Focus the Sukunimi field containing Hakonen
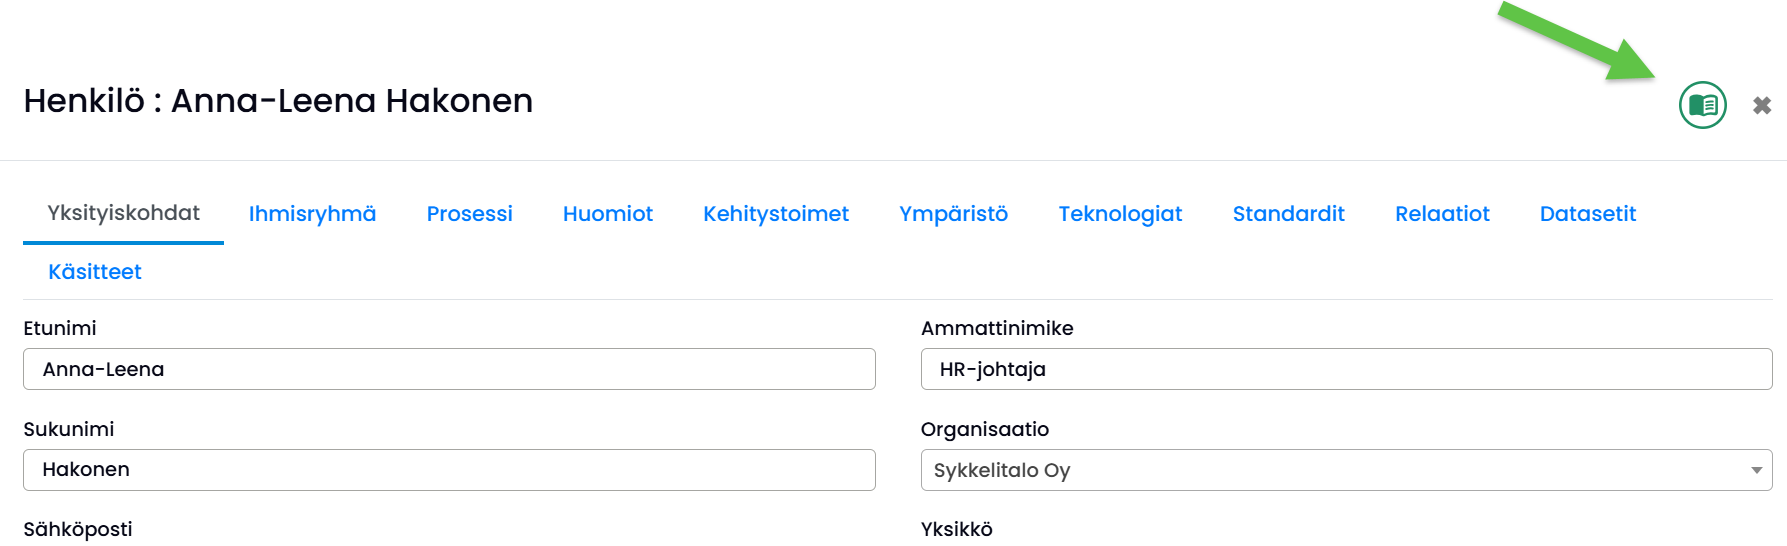Screen dimensions: 1787x546 click(449, 470)
